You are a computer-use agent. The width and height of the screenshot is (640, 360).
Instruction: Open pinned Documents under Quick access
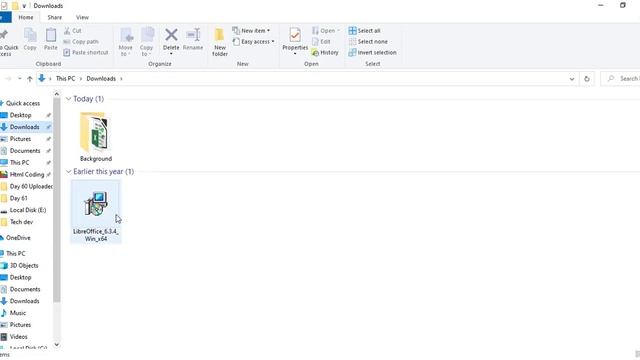click(x=25, y=151)
